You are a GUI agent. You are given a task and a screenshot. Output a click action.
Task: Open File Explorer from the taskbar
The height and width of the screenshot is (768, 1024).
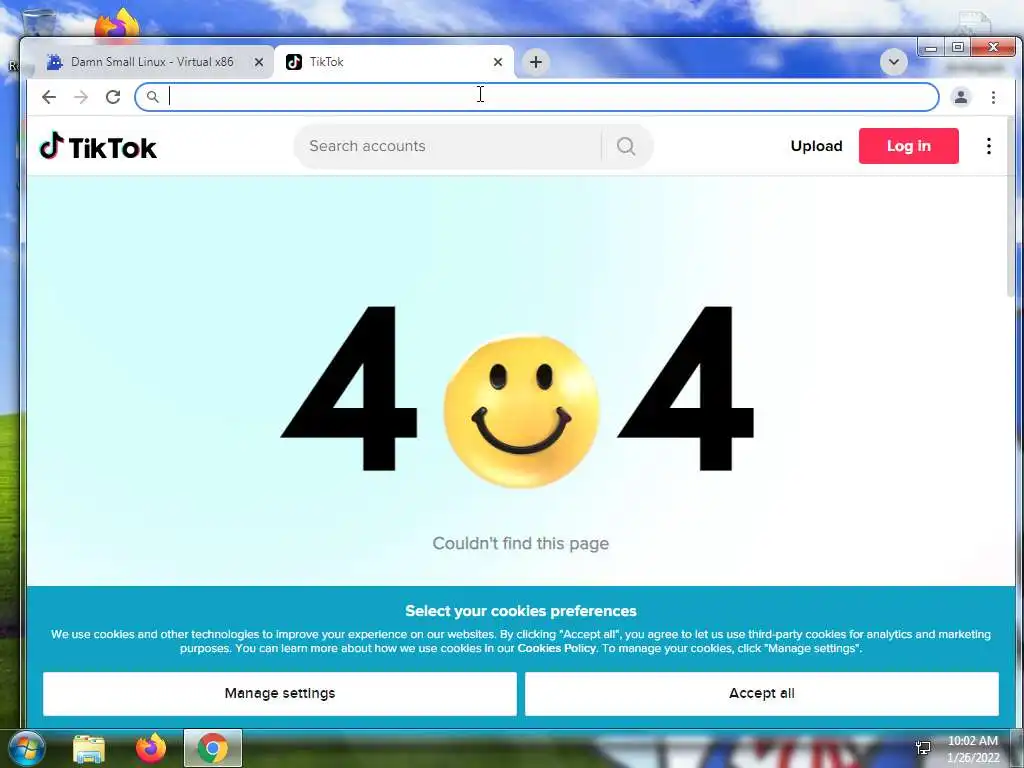tap(89, 749)
